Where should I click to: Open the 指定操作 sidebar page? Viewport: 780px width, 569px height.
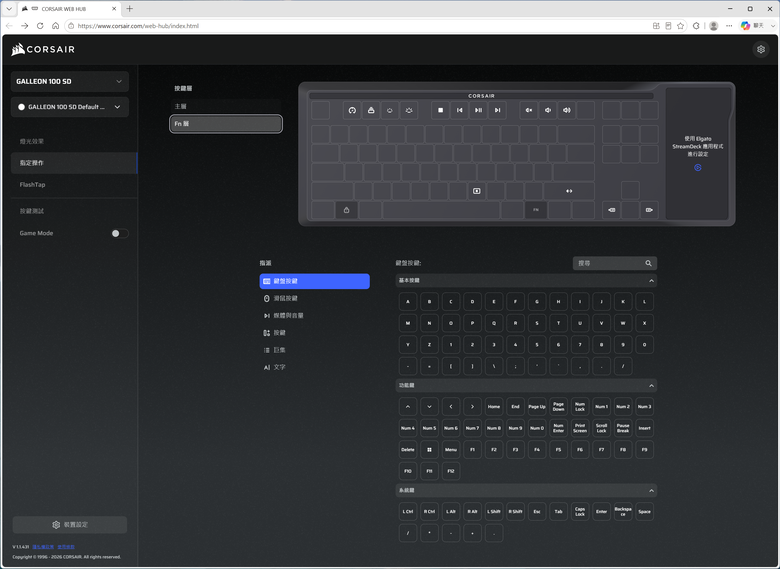tap(74, 163)
